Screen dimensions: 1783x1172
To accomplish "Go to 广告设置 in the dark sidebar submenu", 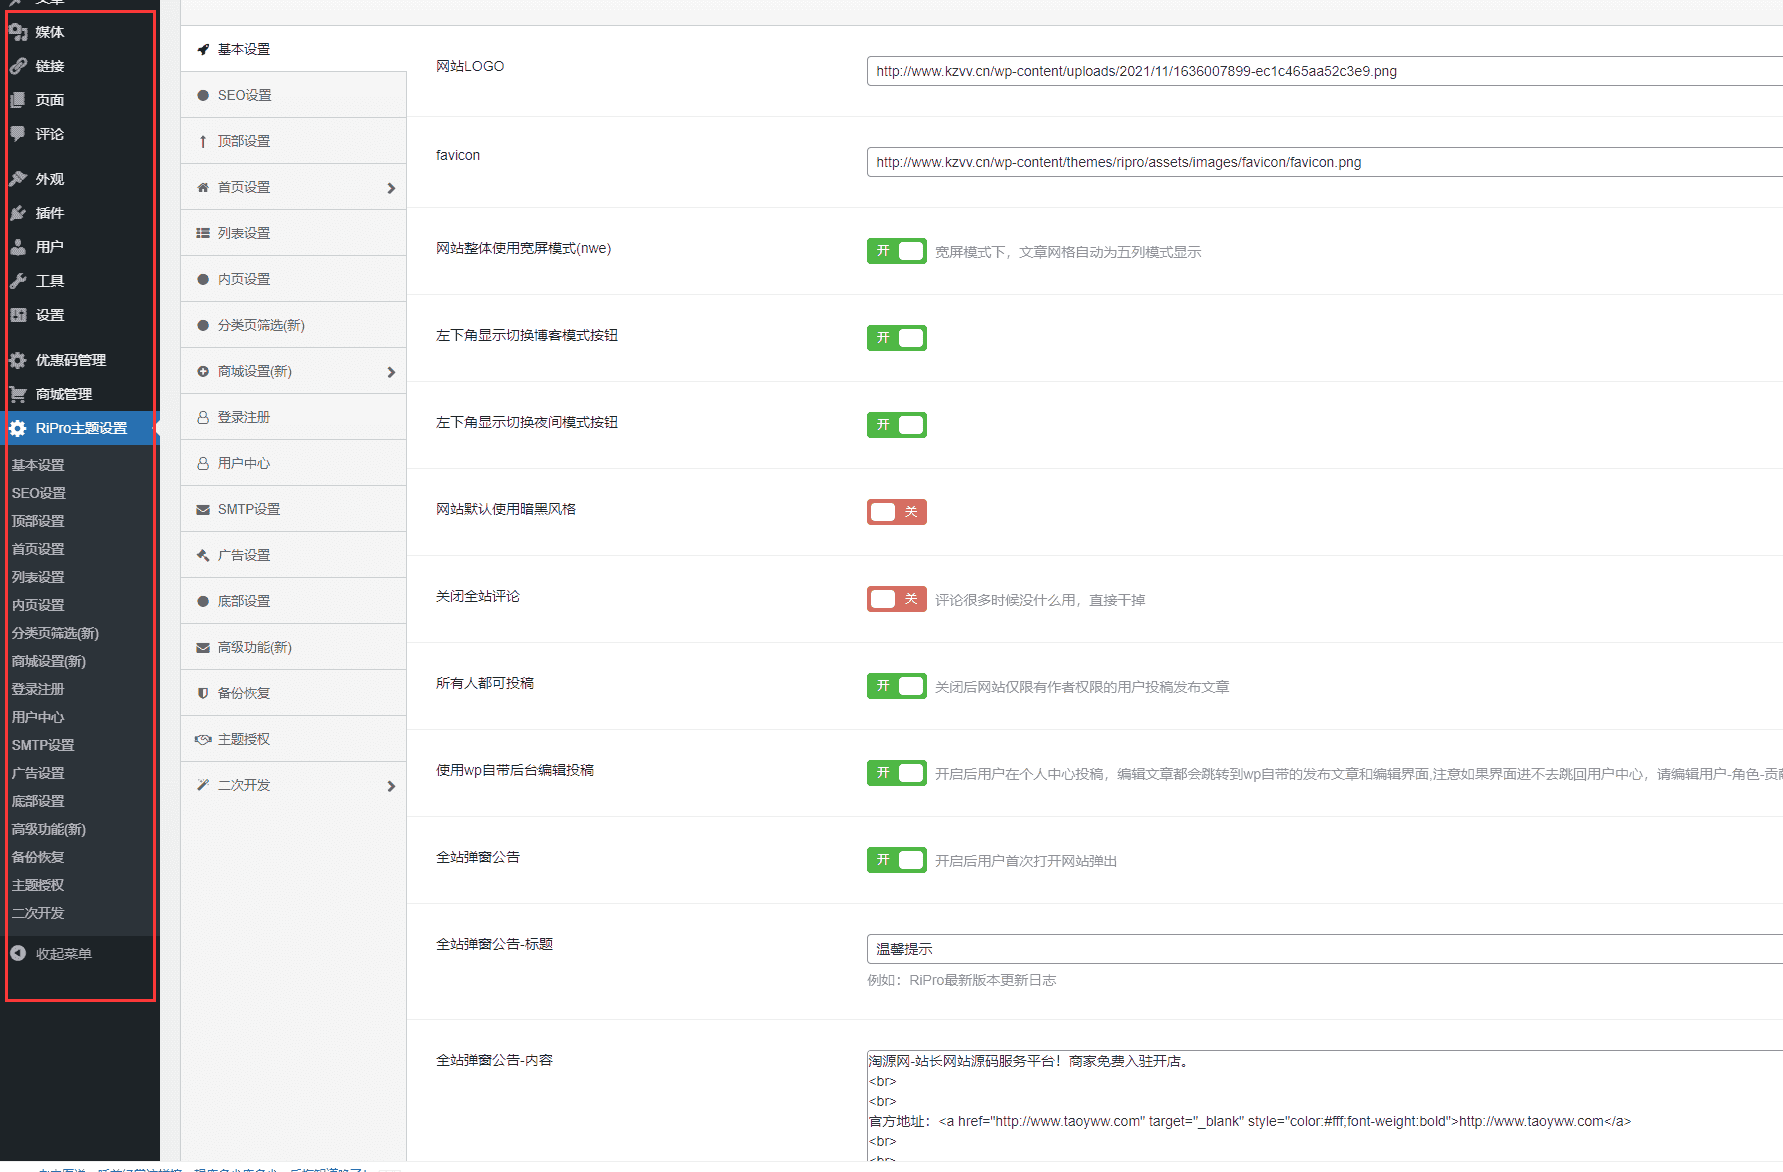I will click(38, 773).
